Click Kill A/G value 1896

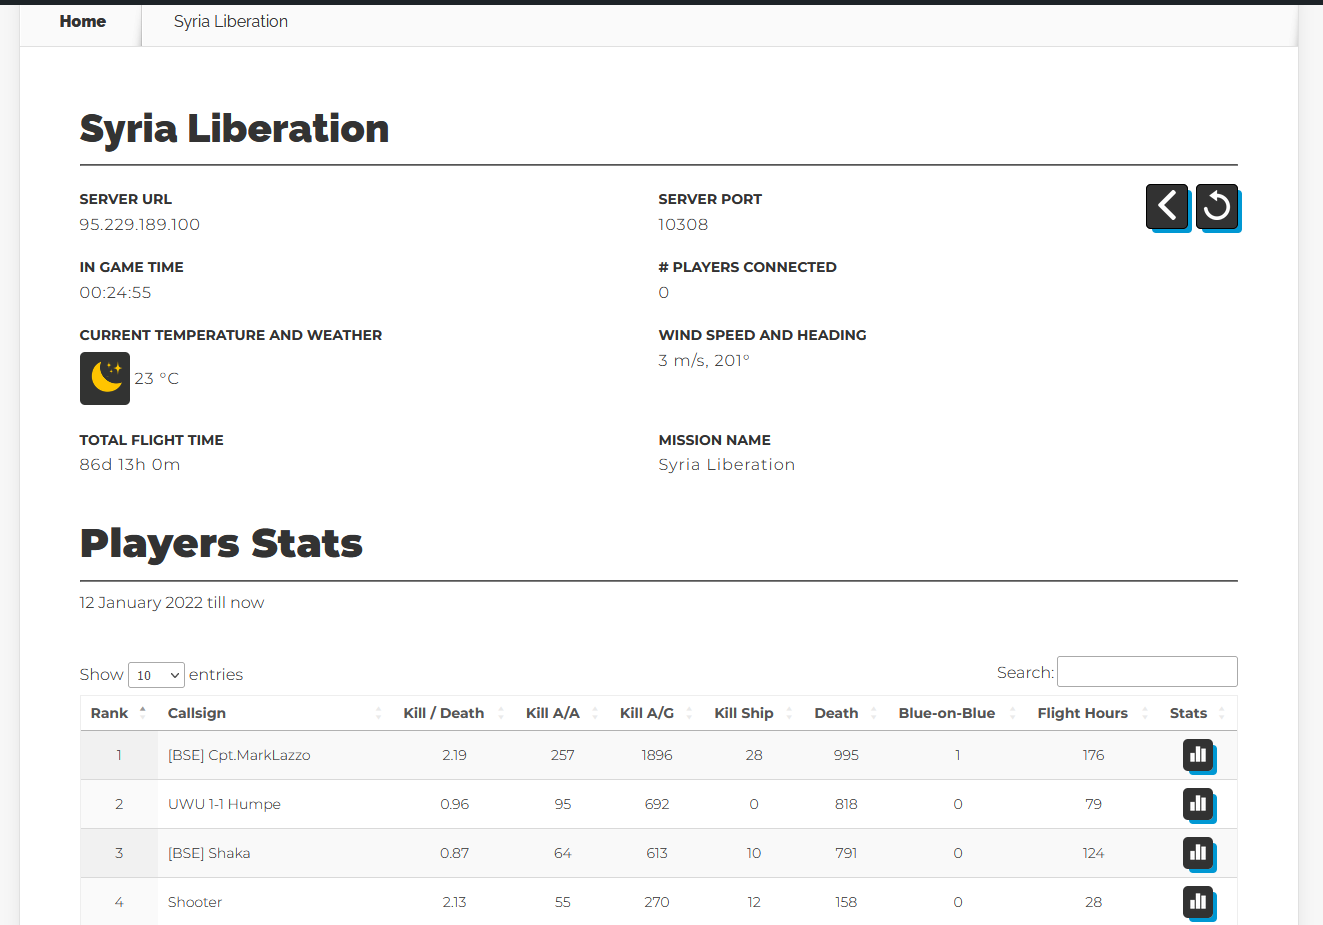tap(657, 755)
